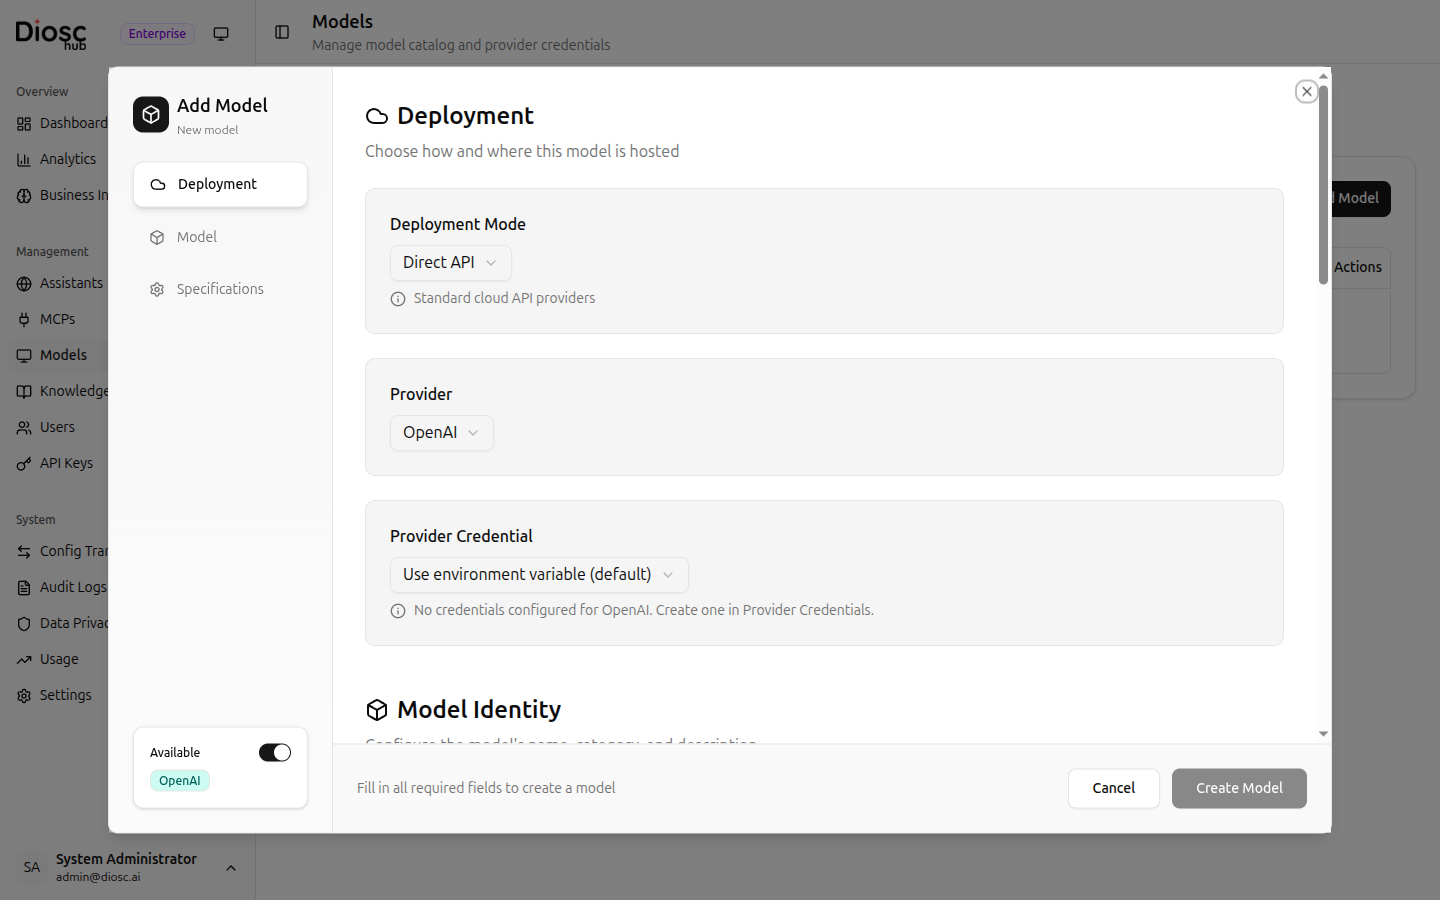Click the 'Fill in all required fields' message
The image size is (1440, 900).
click(x=486, y=789)
